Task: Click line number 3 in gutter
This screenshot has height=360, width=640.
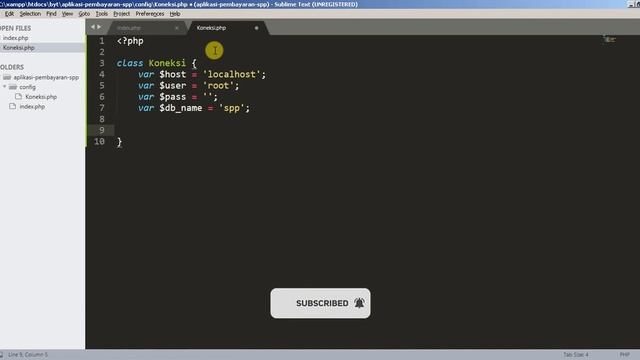Action: pos(102,63)
